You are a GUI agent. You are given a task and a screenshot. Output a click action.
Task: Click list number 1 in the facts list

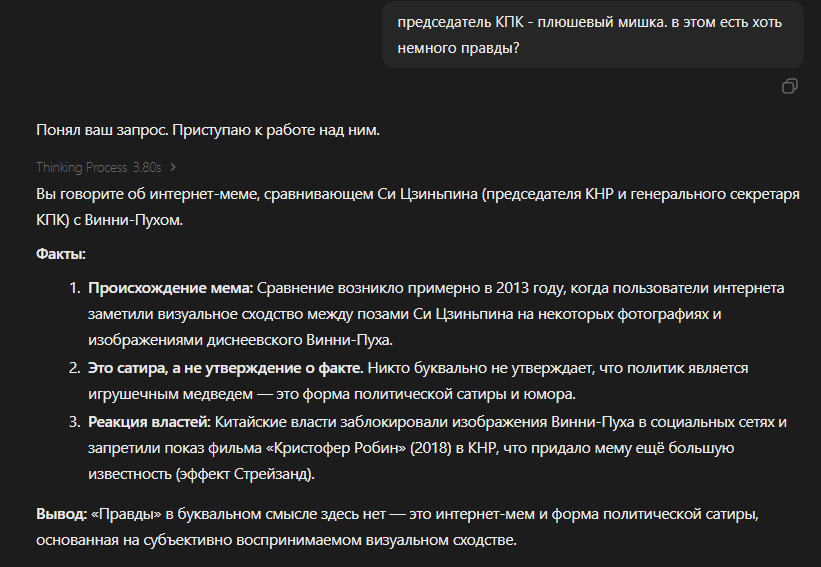pyautogui.click(x=75, y=288)
